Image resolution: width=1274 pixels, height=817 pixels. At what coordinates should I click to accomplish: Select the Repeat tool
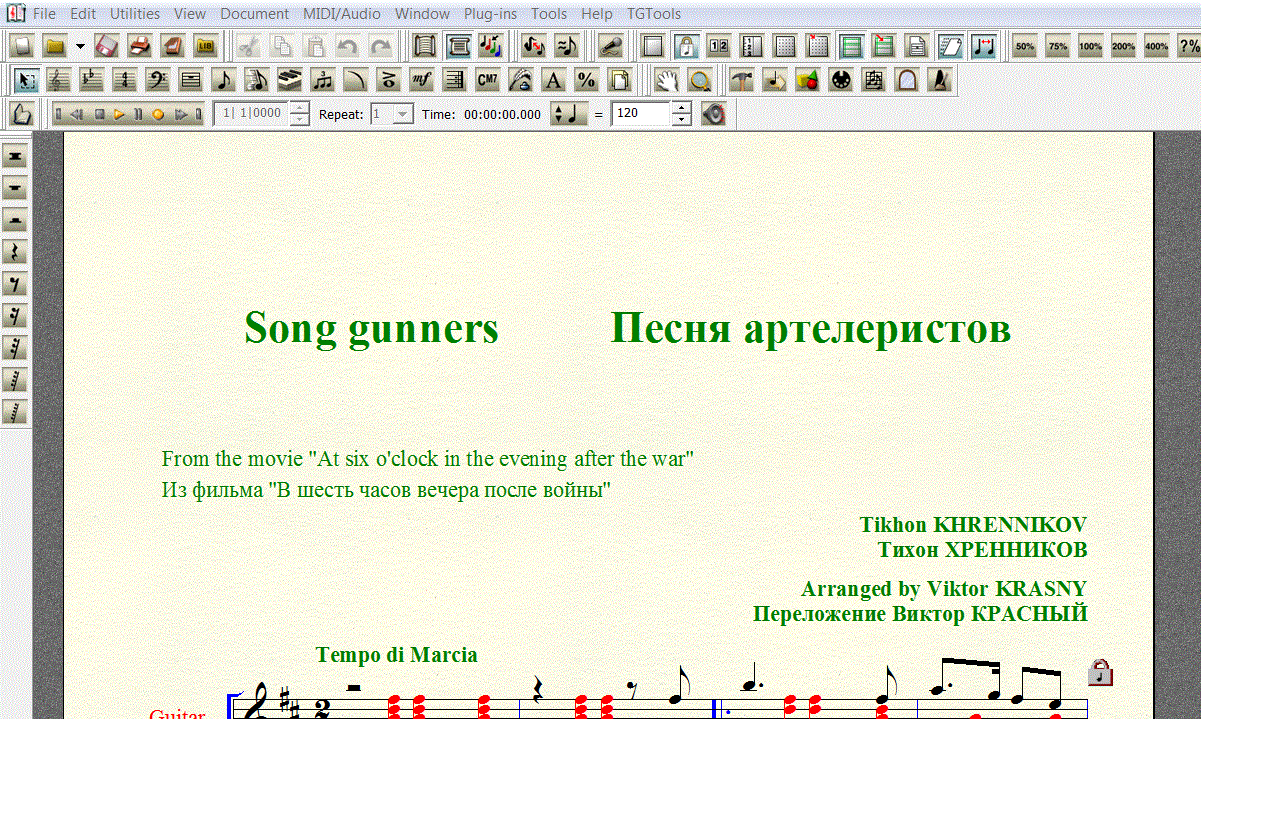pos(454,80)
